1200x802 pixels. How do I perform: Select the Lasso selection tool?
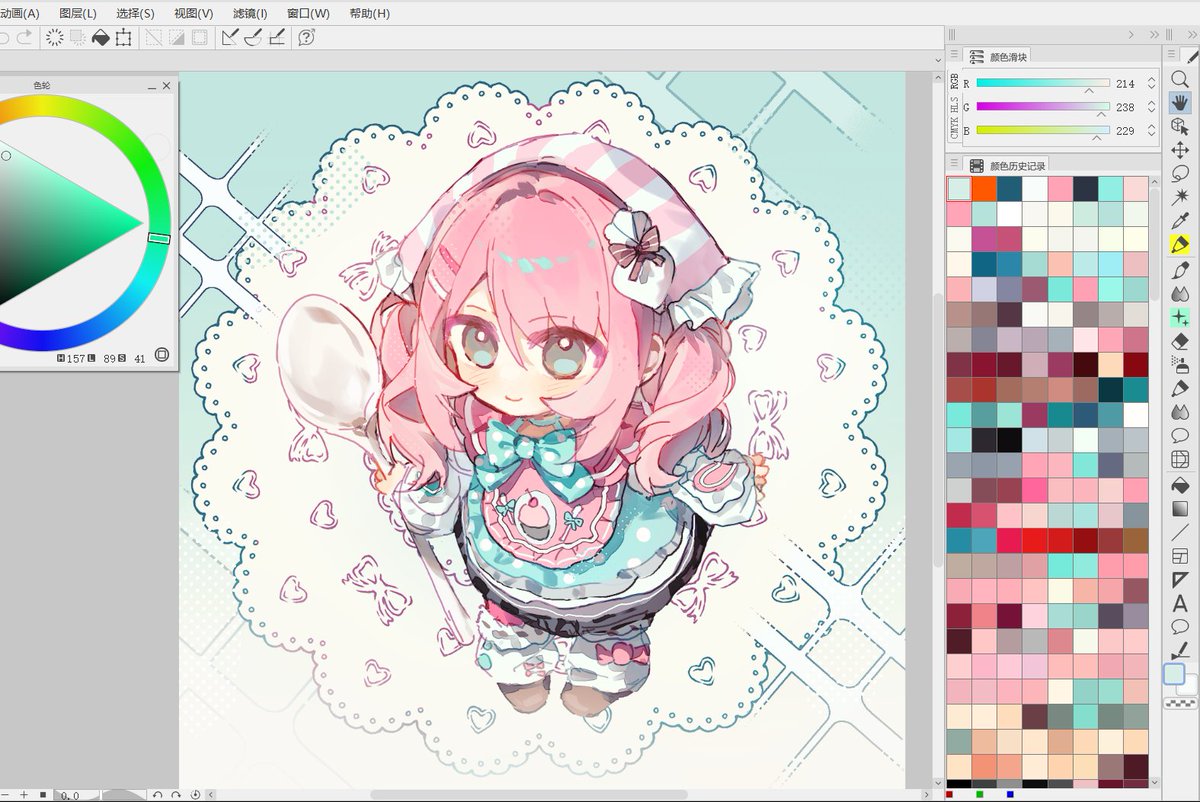tap(1180, 174)
